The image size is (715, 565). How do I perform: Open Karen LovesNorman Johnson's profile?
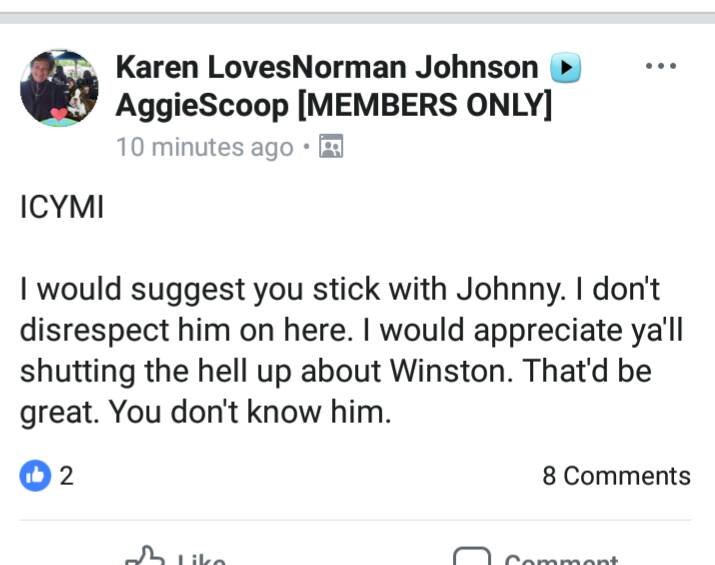coord(326,68)
